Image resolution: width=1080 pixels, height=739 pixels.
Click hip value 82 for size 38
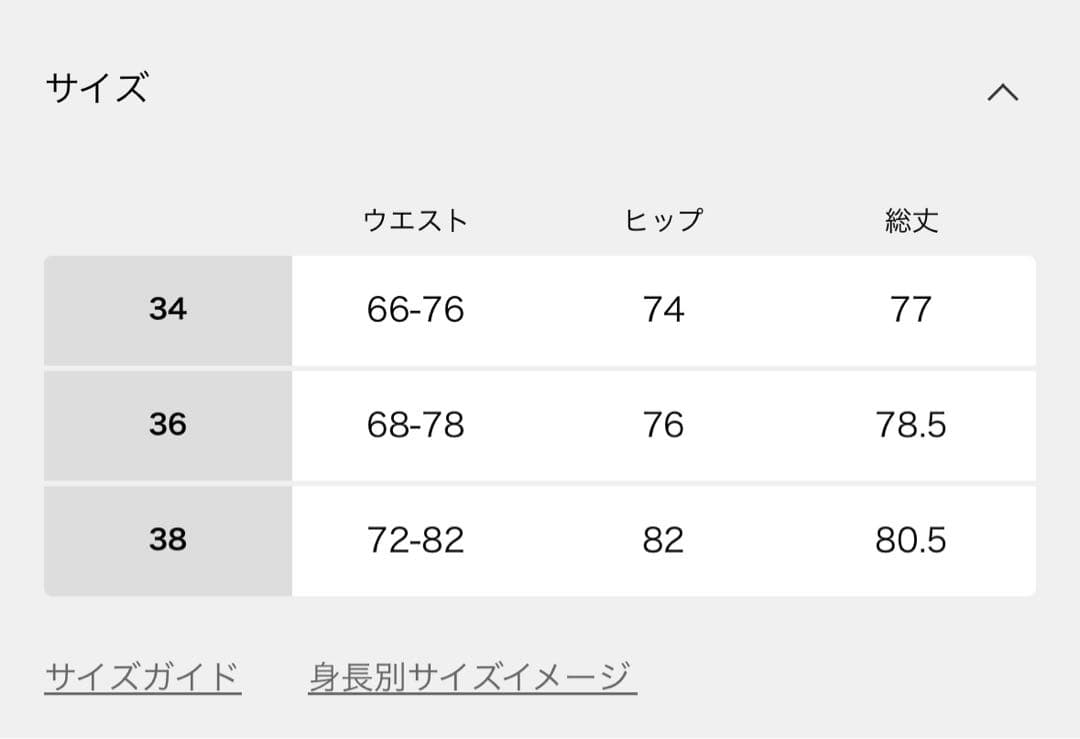pos(663,541)
